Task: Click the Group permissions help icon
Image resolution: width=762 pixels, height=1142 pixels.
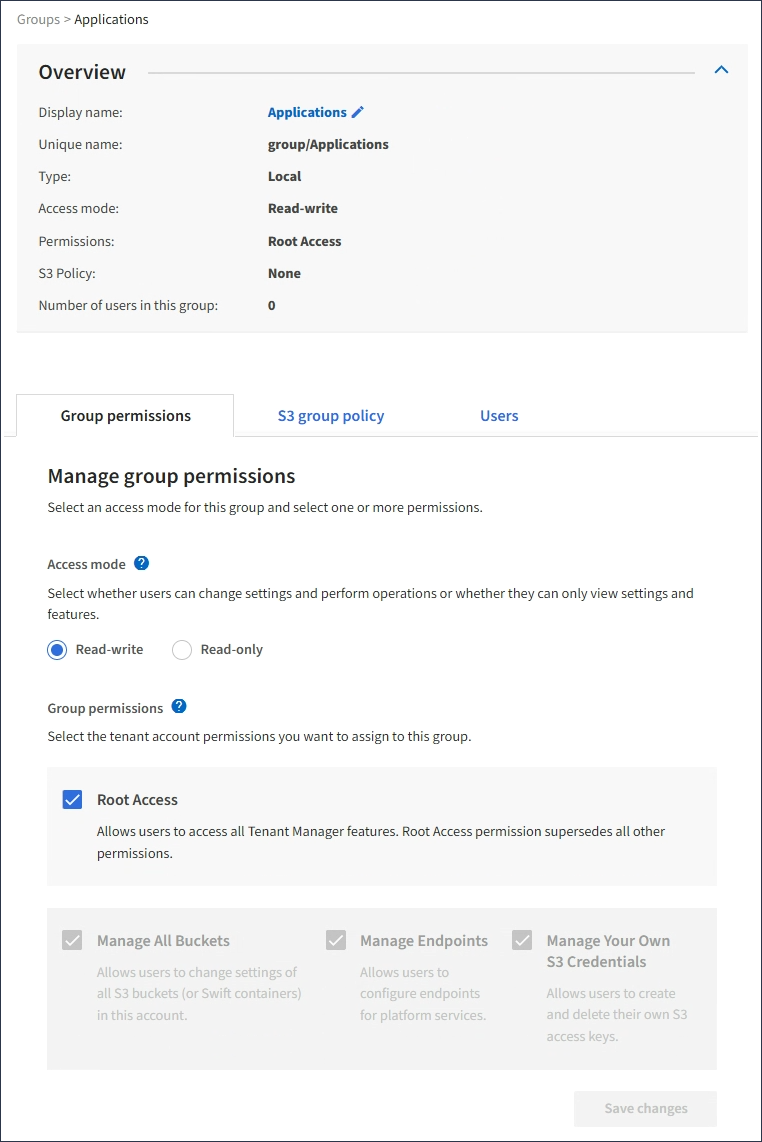Action: pyautogui.click(x=179, y=707)
